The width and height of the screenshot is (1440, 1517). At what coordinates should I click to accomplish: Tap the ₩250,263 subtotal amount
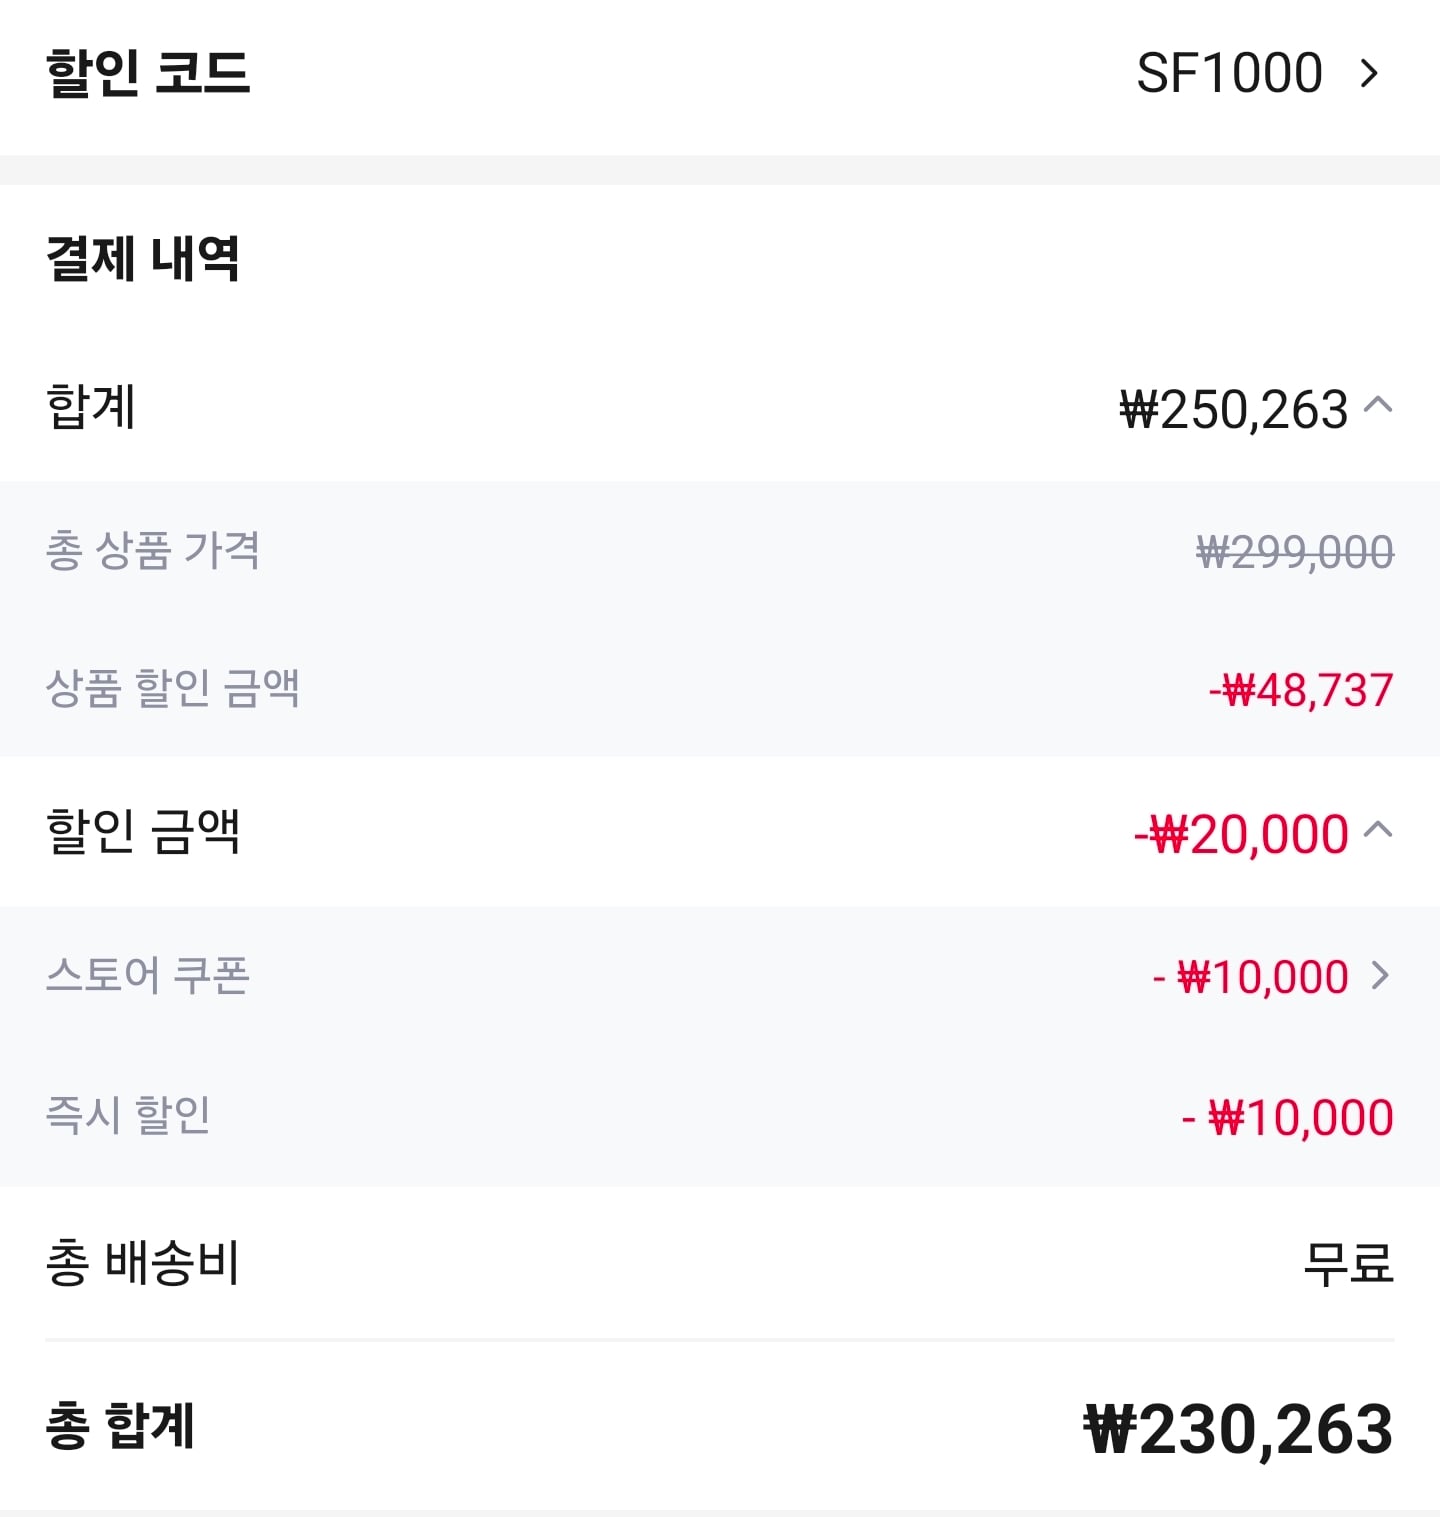click(x=1234, y=410)
